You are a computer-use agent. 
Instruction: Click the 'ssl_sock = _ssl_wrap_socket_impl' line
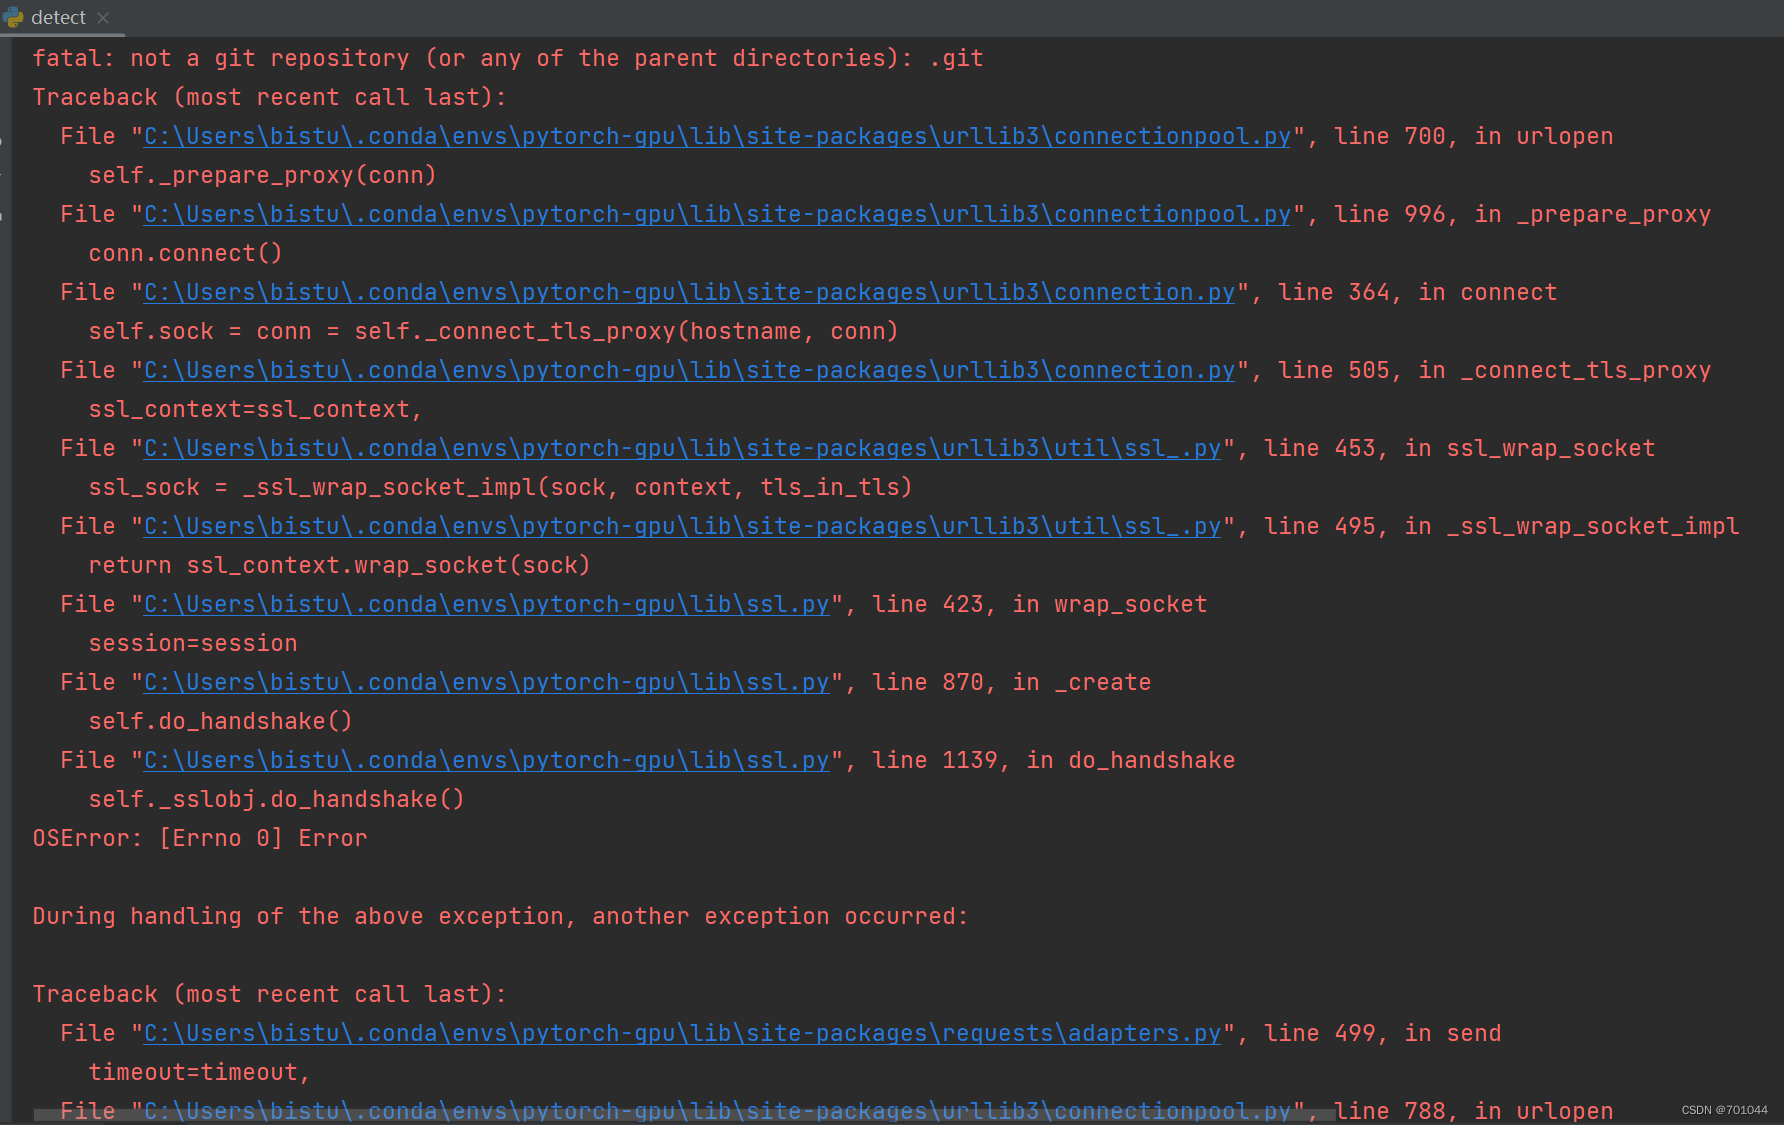click(x=500, y=487)
